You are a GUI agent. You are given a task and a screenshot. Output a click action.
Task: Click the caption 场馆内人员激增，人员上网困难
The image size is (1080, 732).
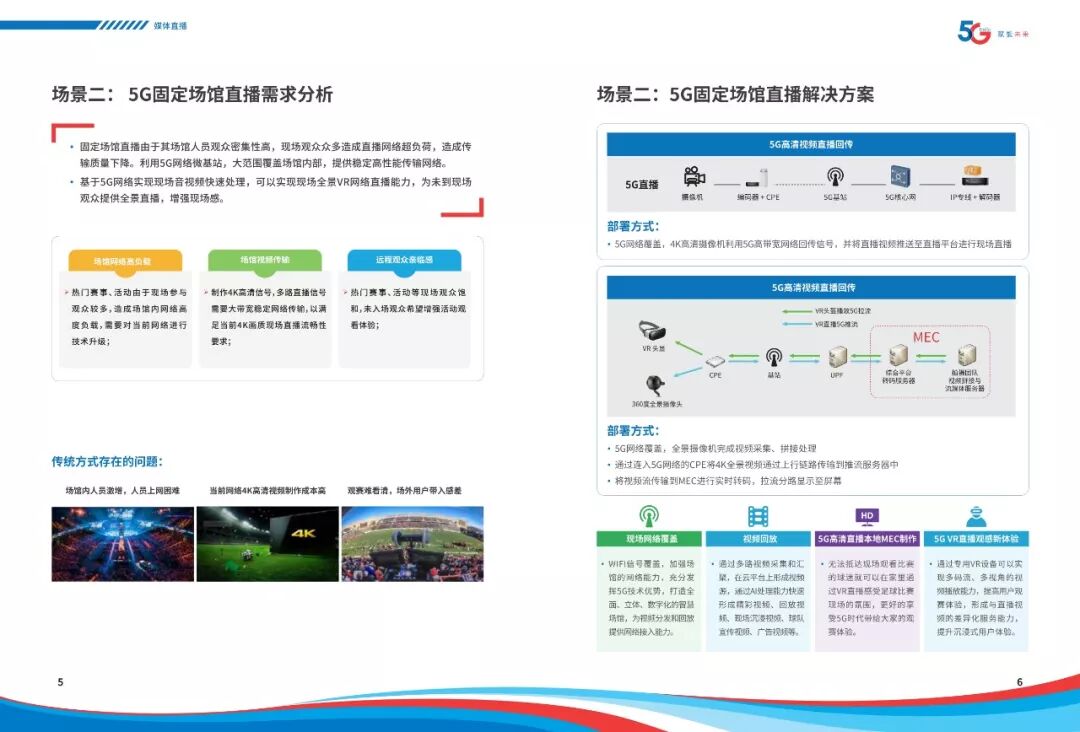pos(123,490)
